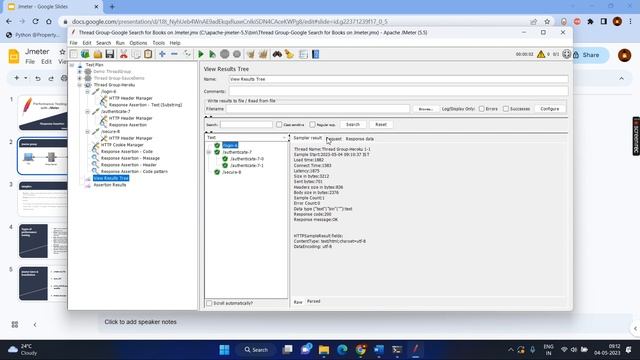Select the Parsed view tab at bottom
The image size is (640, 360).
tap(313, 301)
